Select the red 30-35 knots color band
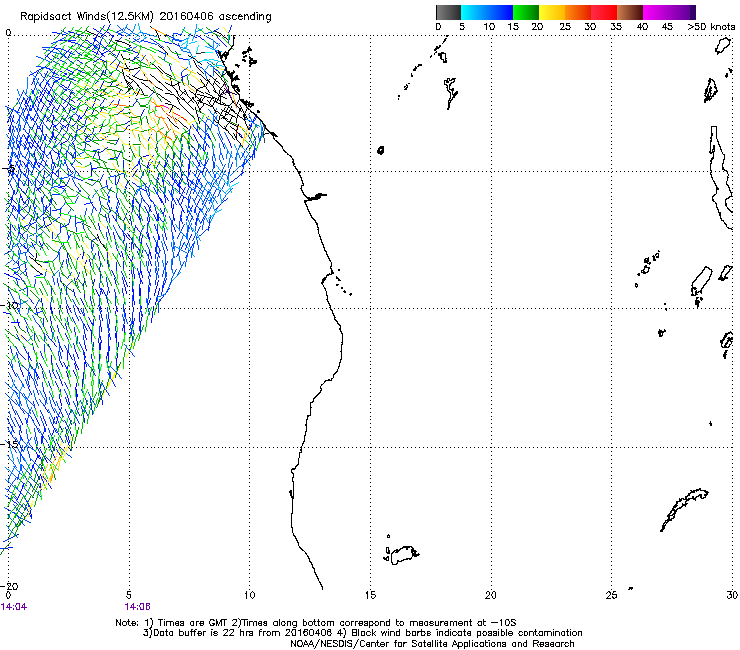The width and height of the screenshot is (740, 650). tap(604, 12)
